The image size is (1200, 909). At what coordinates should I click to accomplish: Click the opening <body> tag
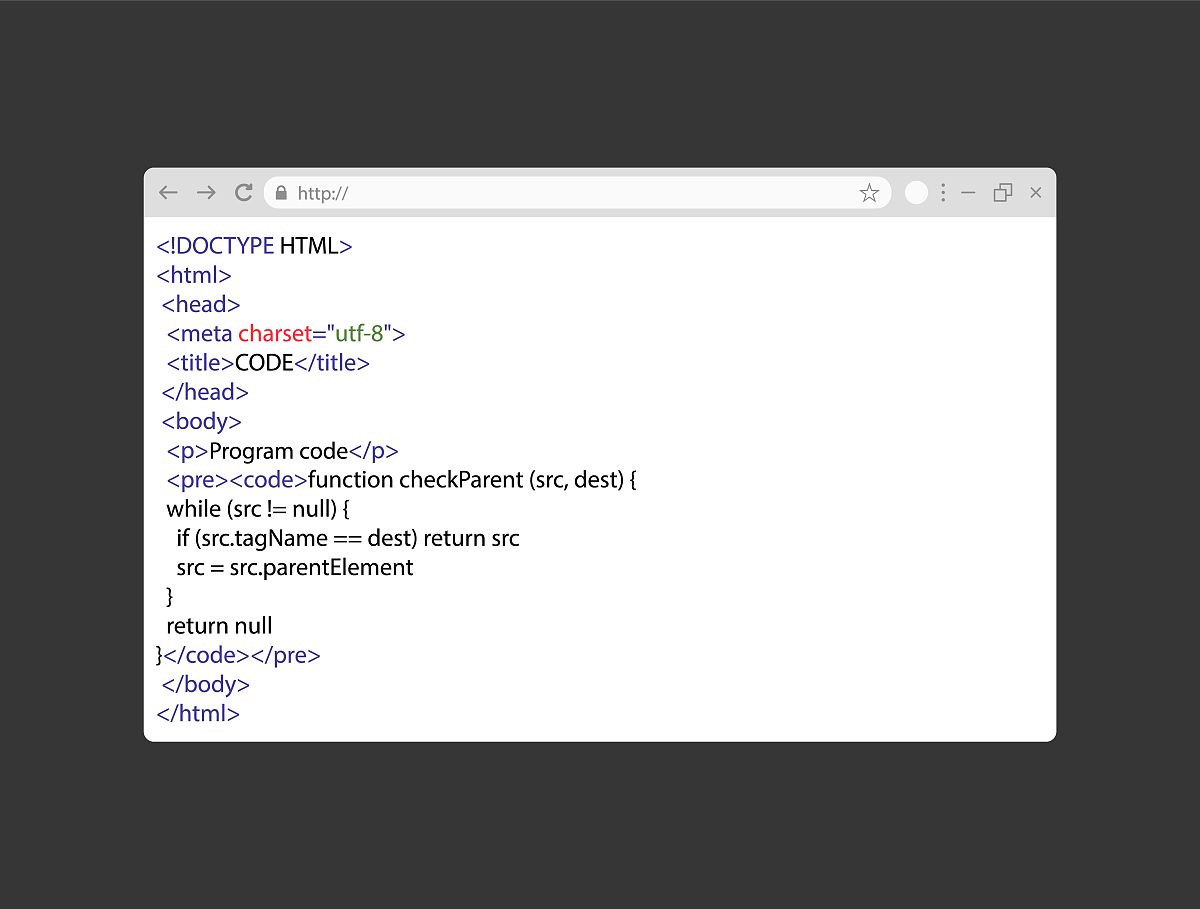pyautogui.click(x=202, y=422)
